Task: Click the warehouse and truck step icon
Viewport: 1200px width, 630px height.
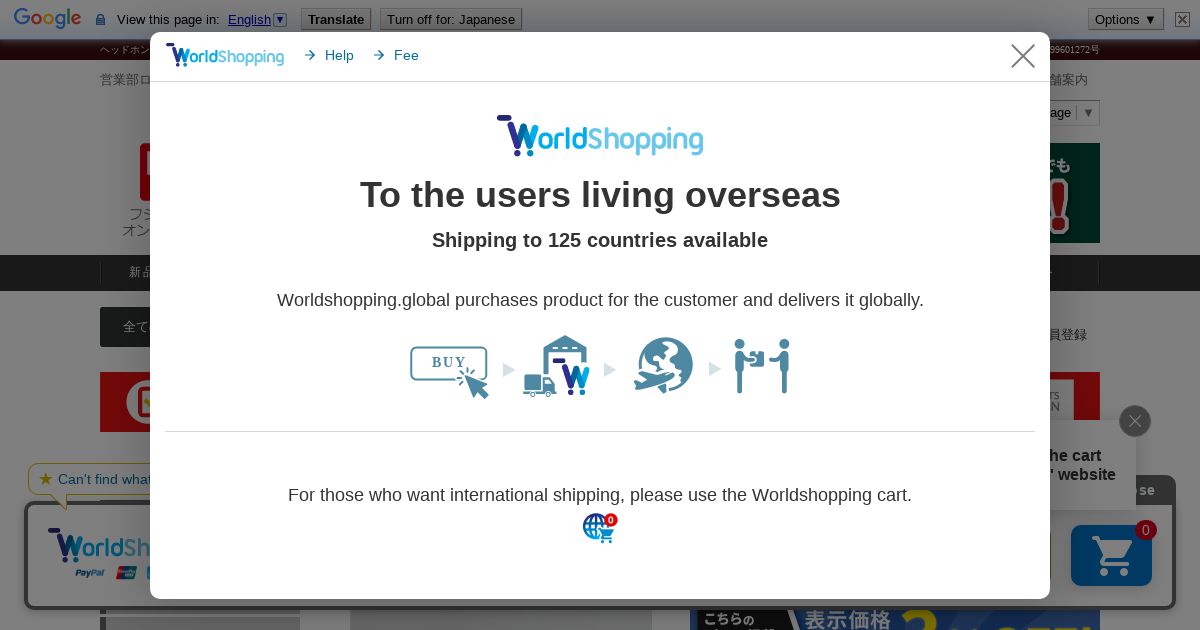Action: pos(557,366)
